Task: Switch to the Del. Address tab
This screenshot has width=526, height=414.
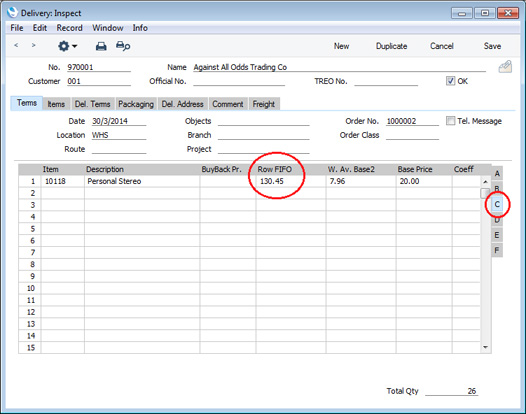Action: pos(182,104)
